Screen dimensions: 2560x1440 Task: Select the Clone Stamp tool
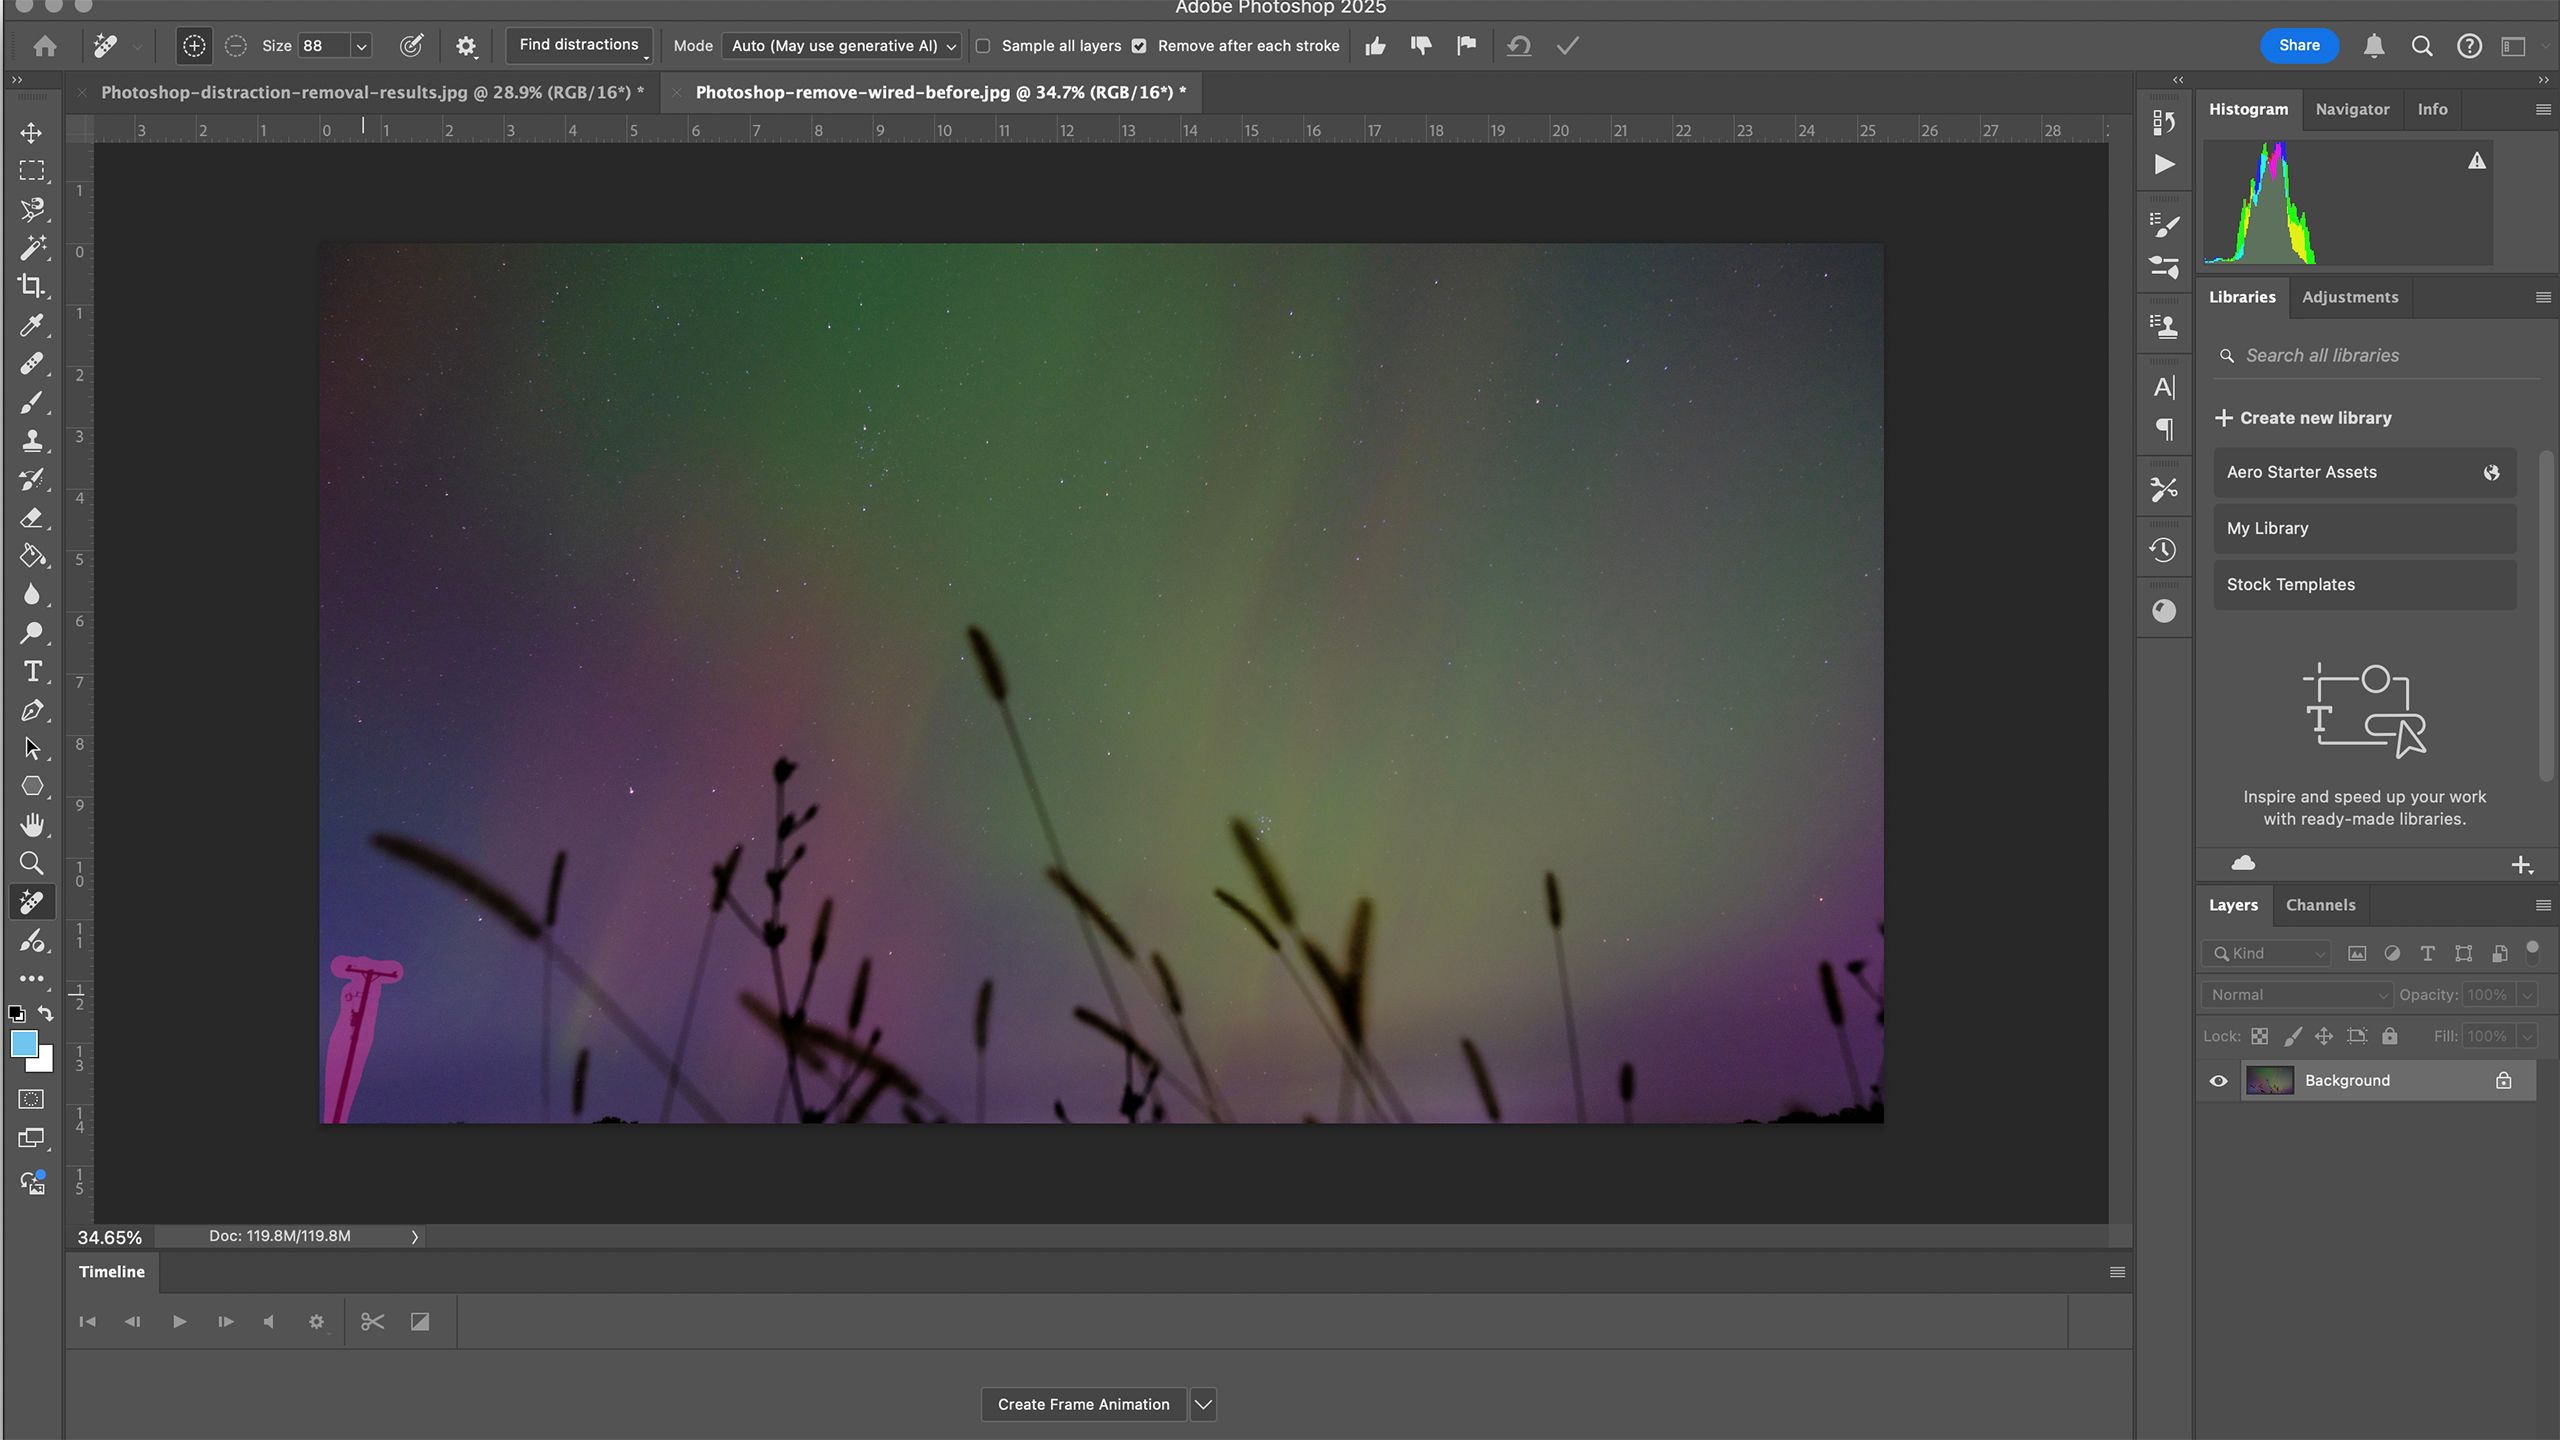tap(32, 441)
